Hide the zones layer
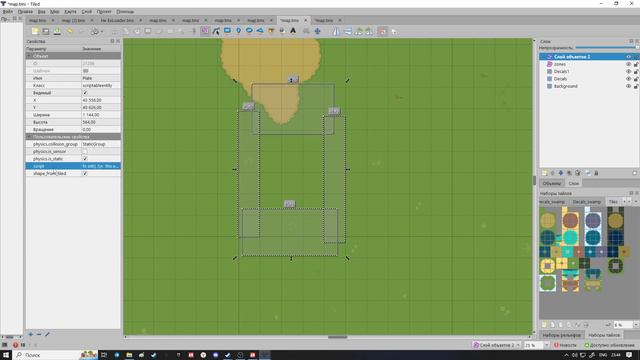640x360 pixels. (629, 64)
